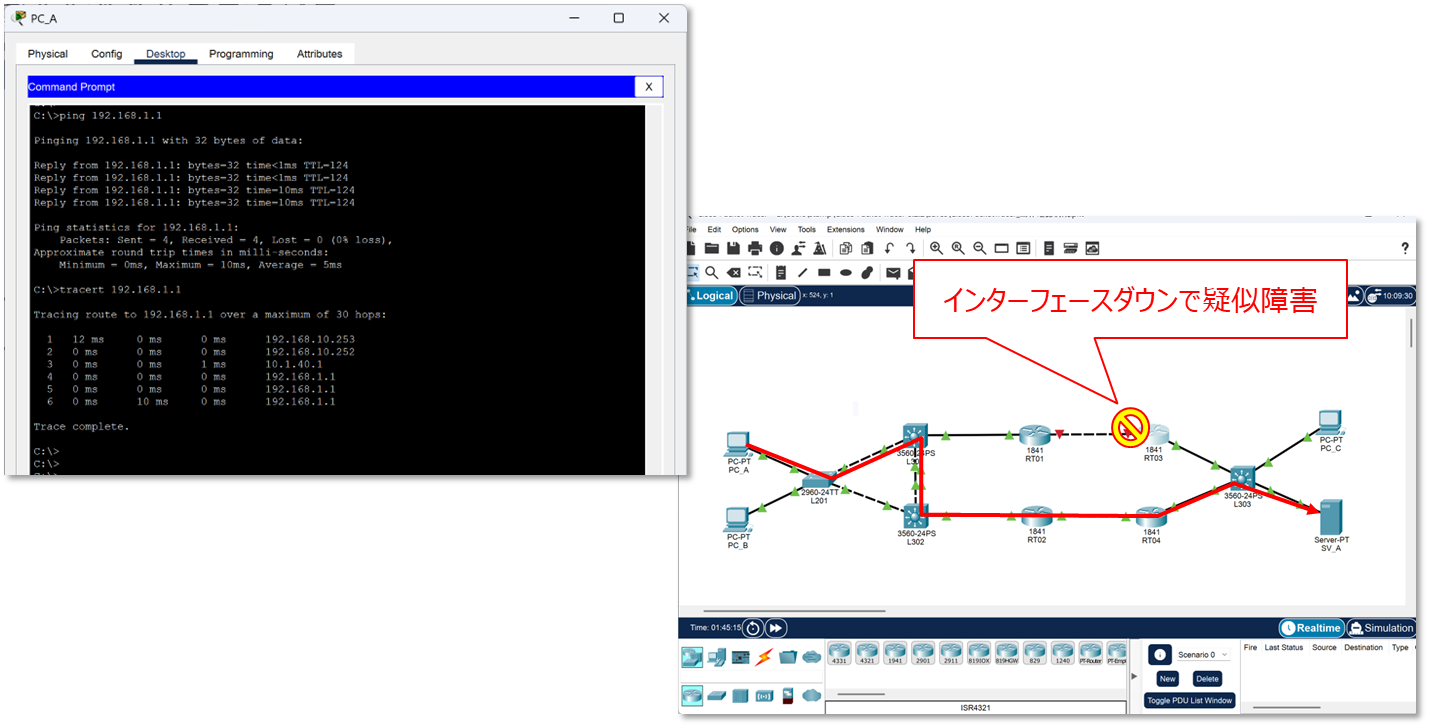Open the Options menu
Viewport: 1429px width, 727px height.
pyautogui.click(x=745, y=230)
